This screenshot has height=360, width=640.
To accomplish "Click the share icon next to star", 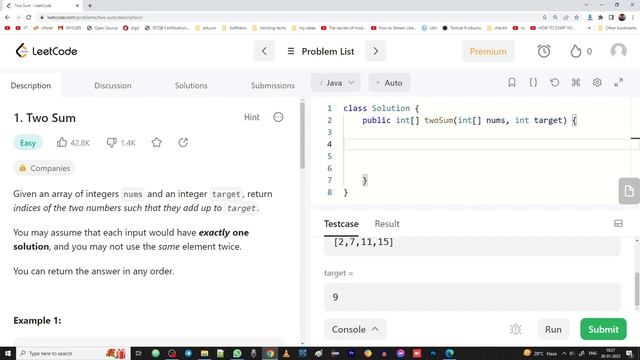I will coord(183,142).
